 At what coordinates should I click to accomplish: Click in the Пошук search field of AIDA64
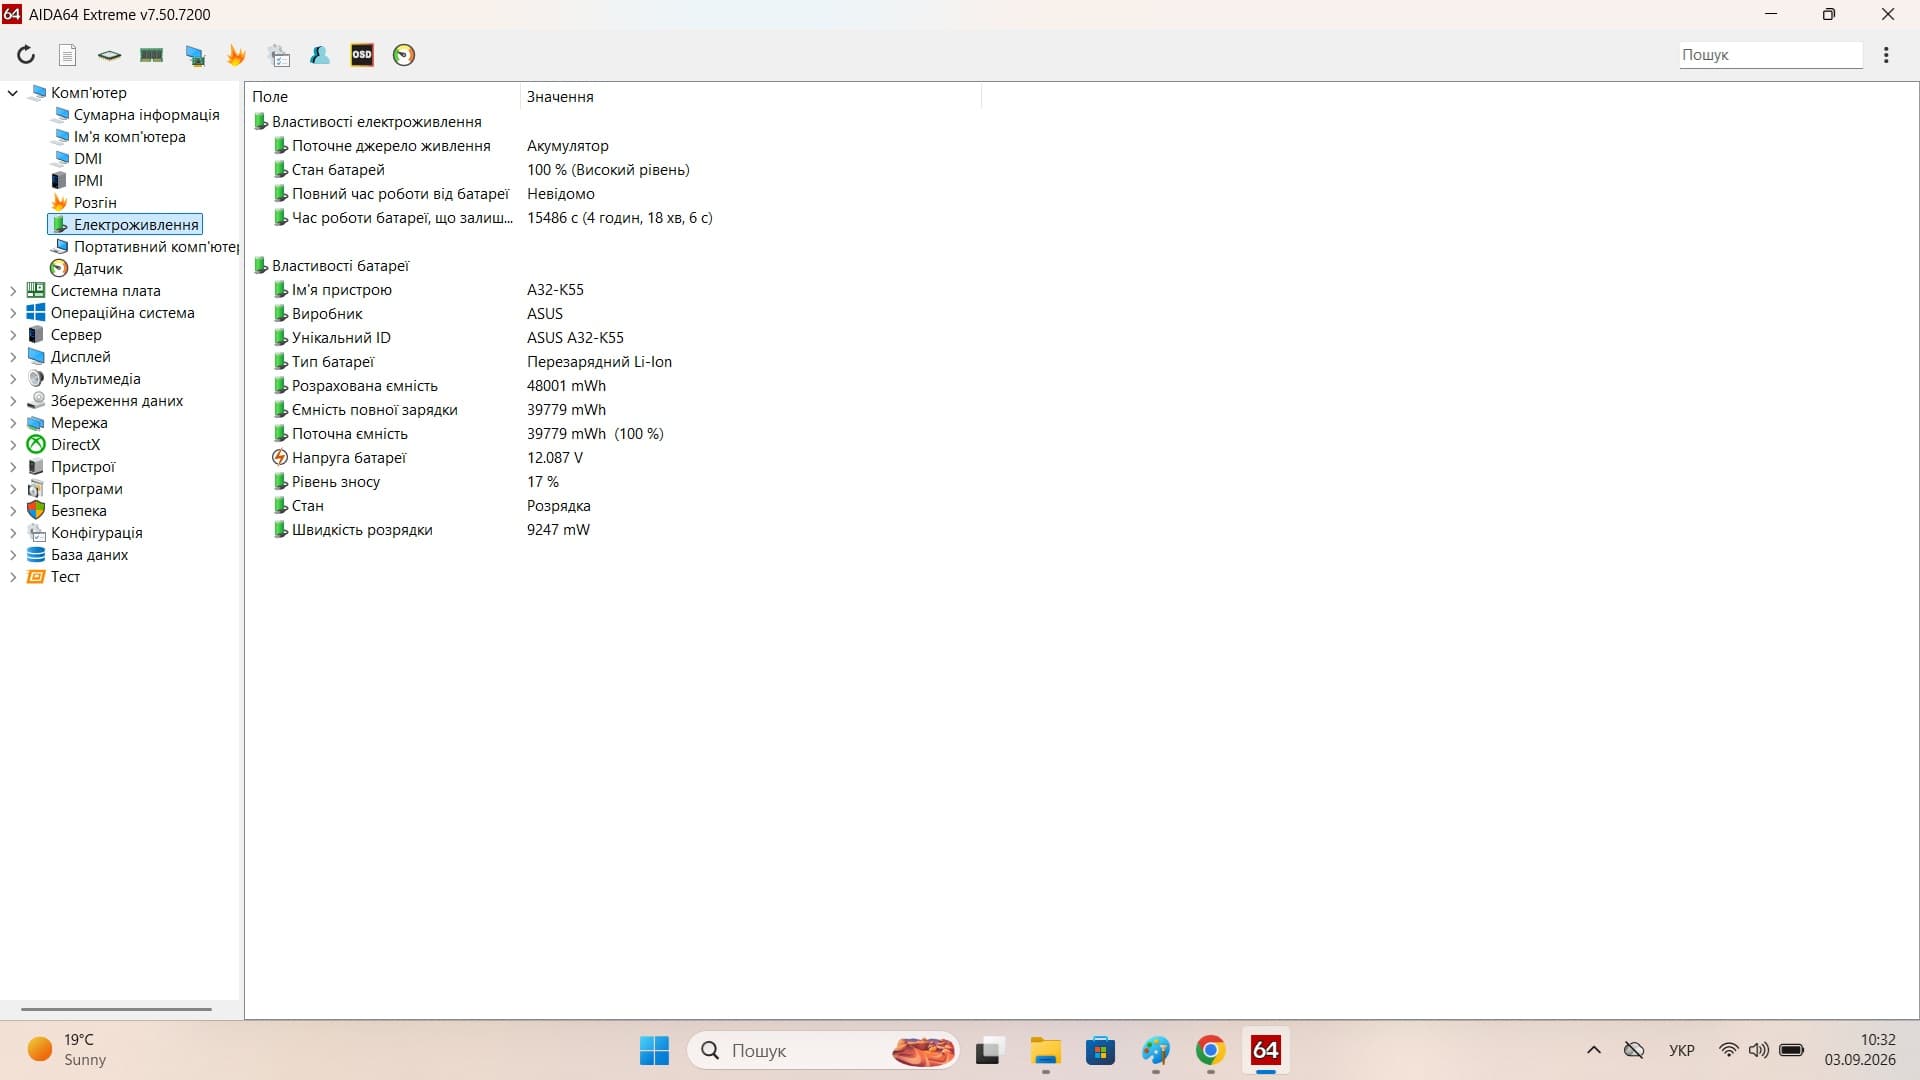click(x=1770, y=55)
